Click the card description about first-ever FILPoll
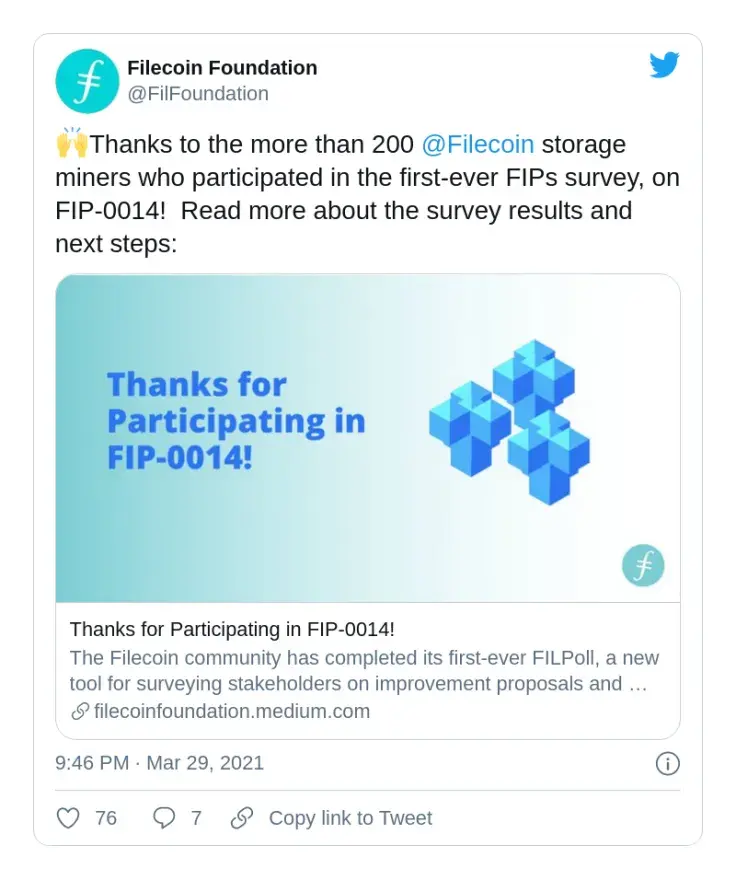The height and width of the screenshot is (880, 736). point(364,671)
